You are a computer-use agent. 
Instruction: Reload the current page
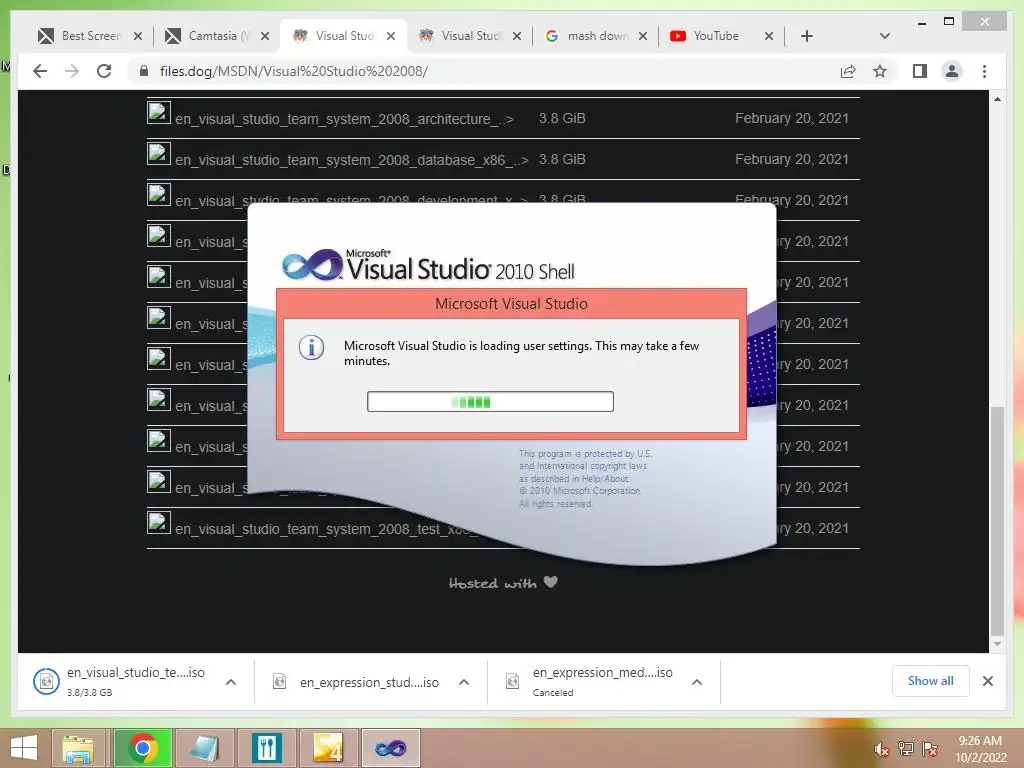coord(104,71)
